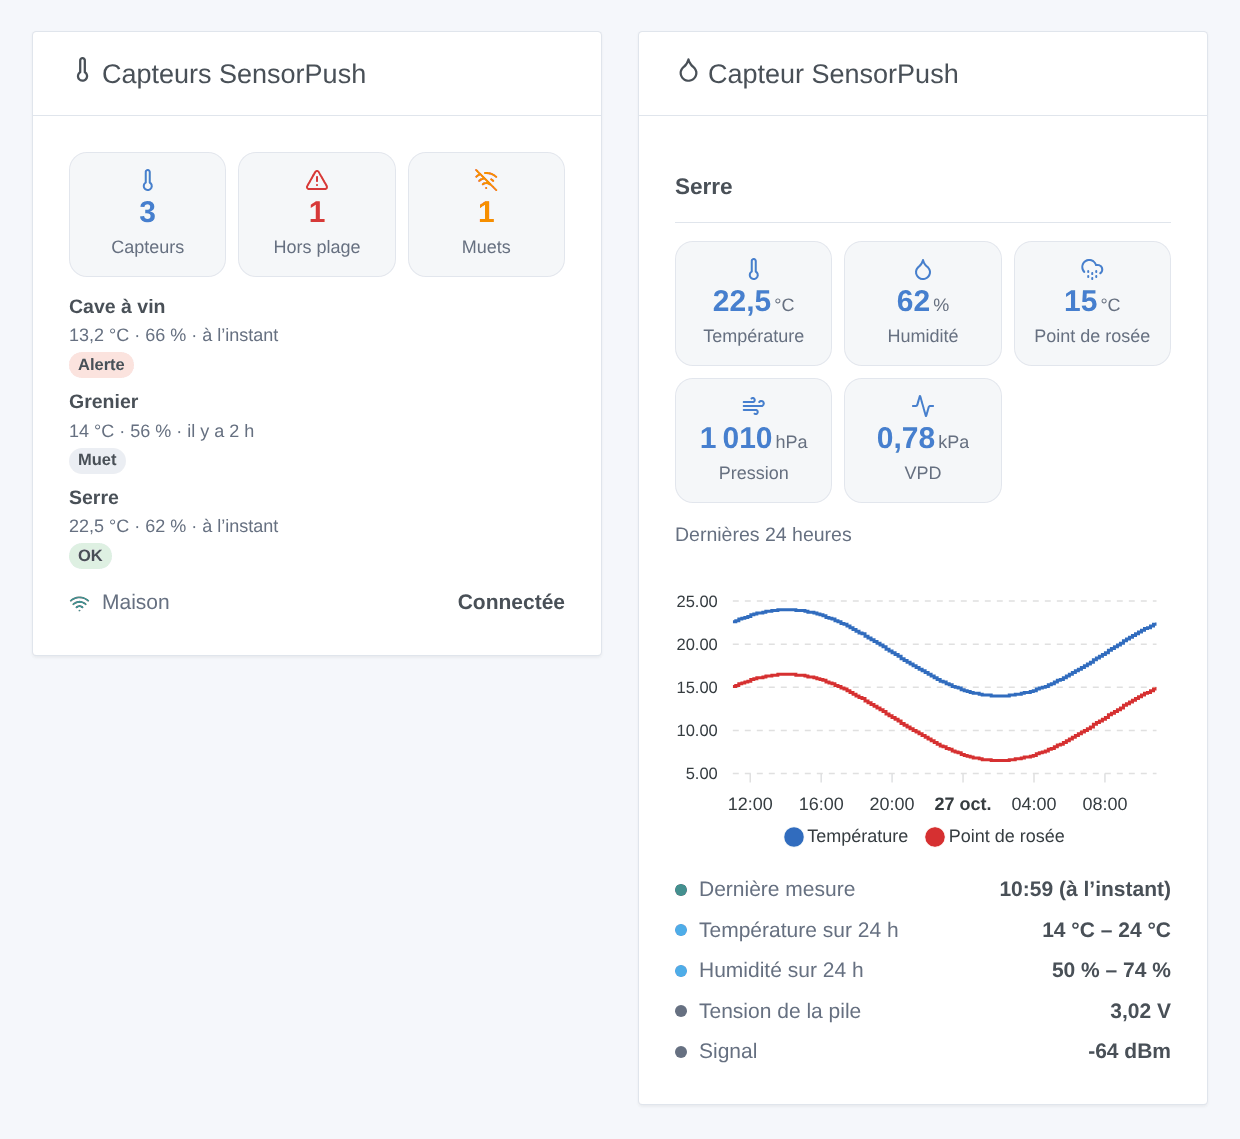Click the droplet icon beside Capteur SensorPush title
Screen dimensions: 1240x1139
pos(688,70)
